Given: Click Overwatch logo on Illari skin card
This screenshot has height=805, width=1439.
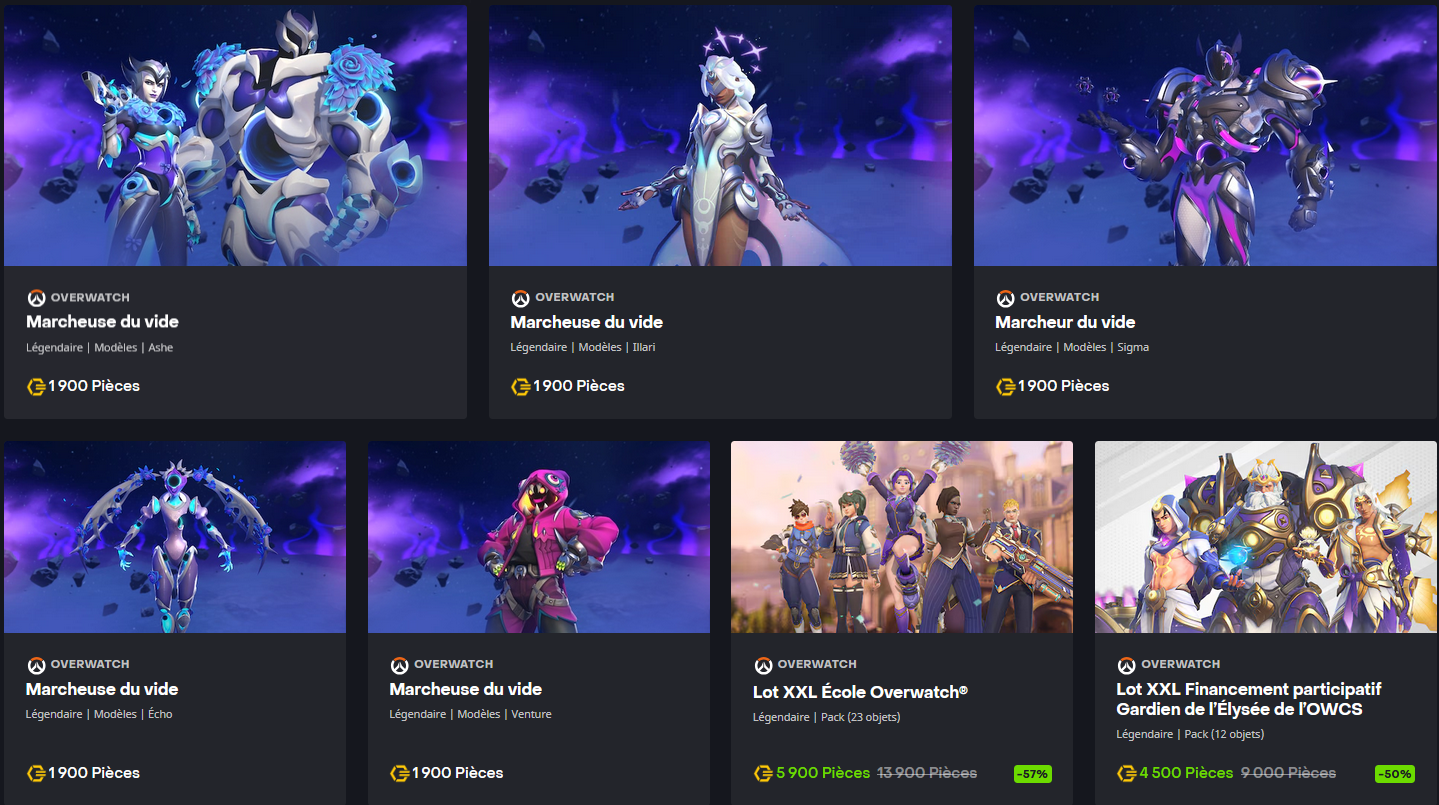Looking at the screenshot, I should point(520,298).
